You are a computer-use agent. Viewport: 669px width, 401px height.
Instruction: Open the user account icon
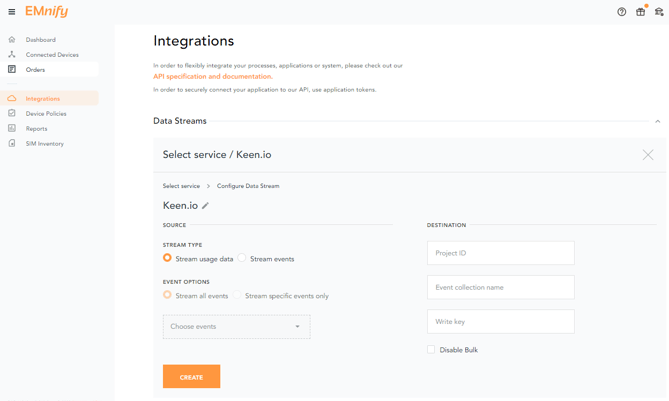659,12
